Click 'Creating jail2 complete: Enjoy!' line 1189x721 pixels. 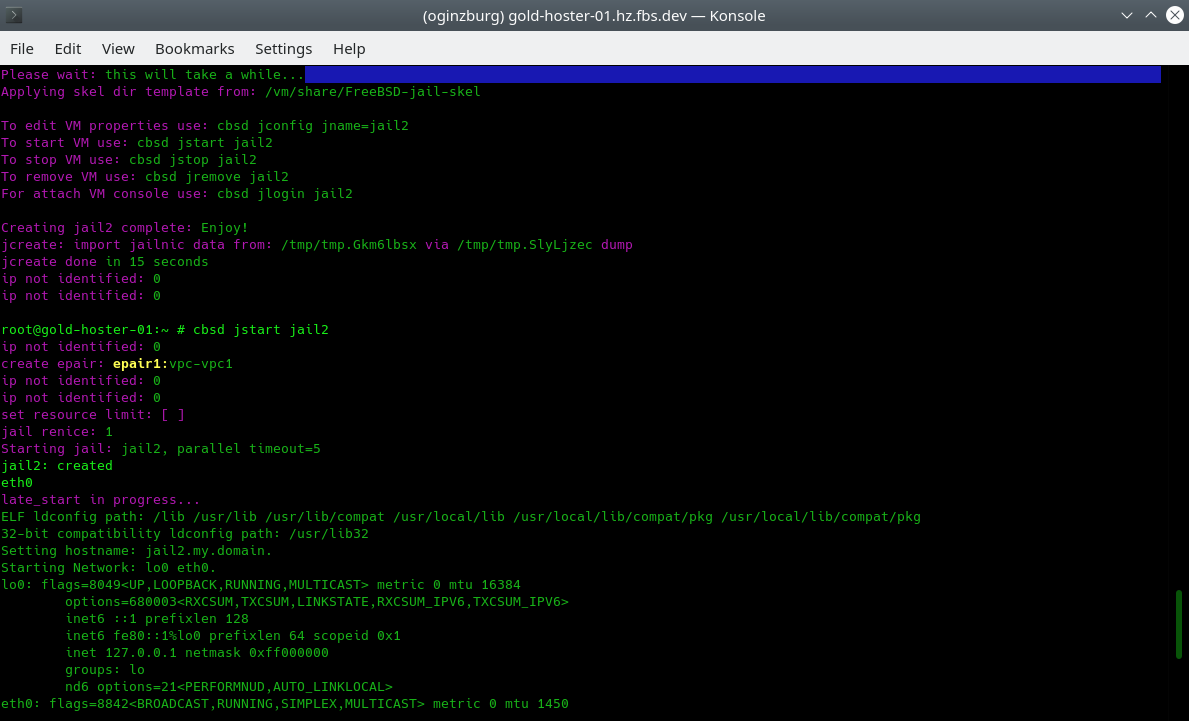click(124, 227)
